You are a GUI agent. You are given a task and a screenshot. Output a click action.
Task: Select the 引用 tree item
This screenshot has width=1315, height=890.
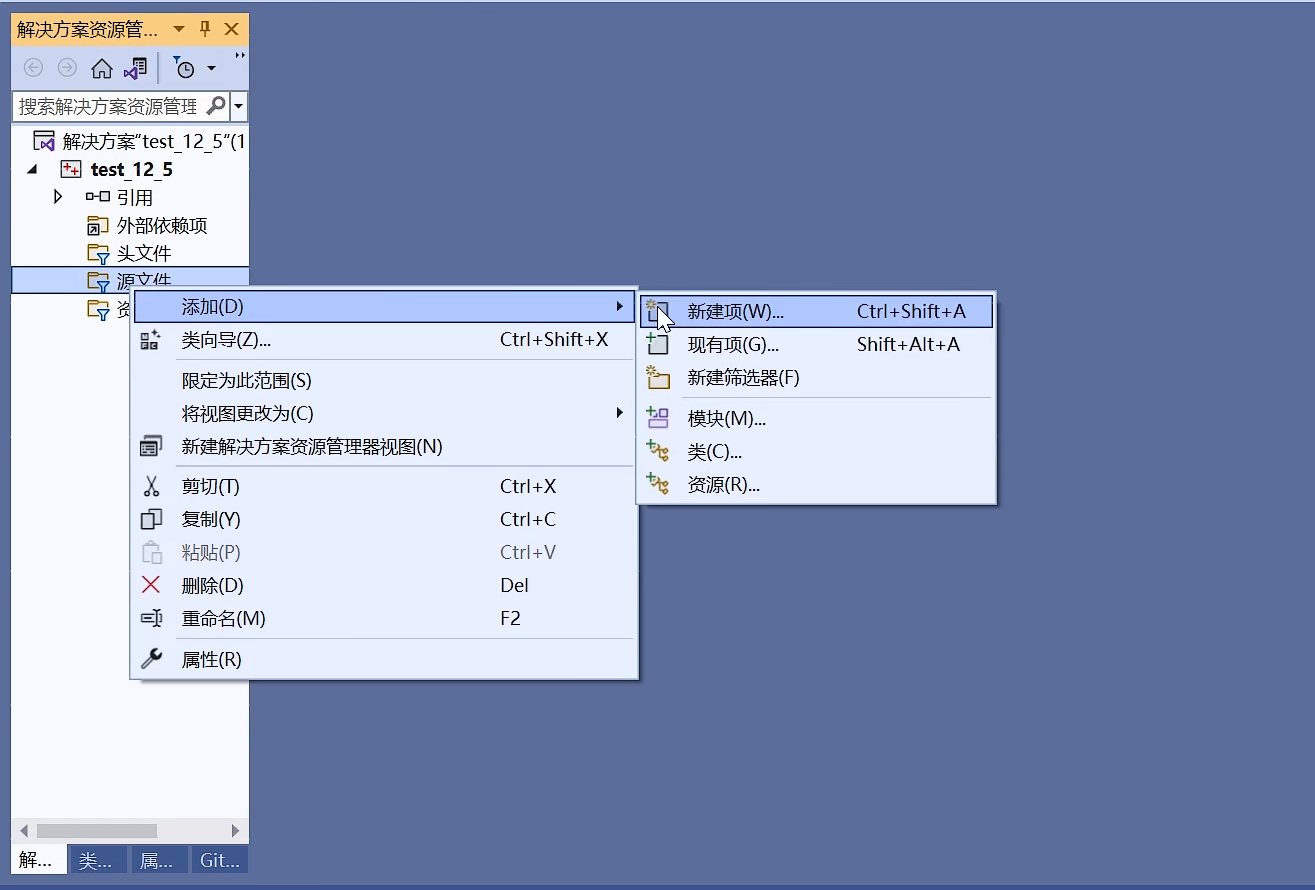(x=134, y=198)
